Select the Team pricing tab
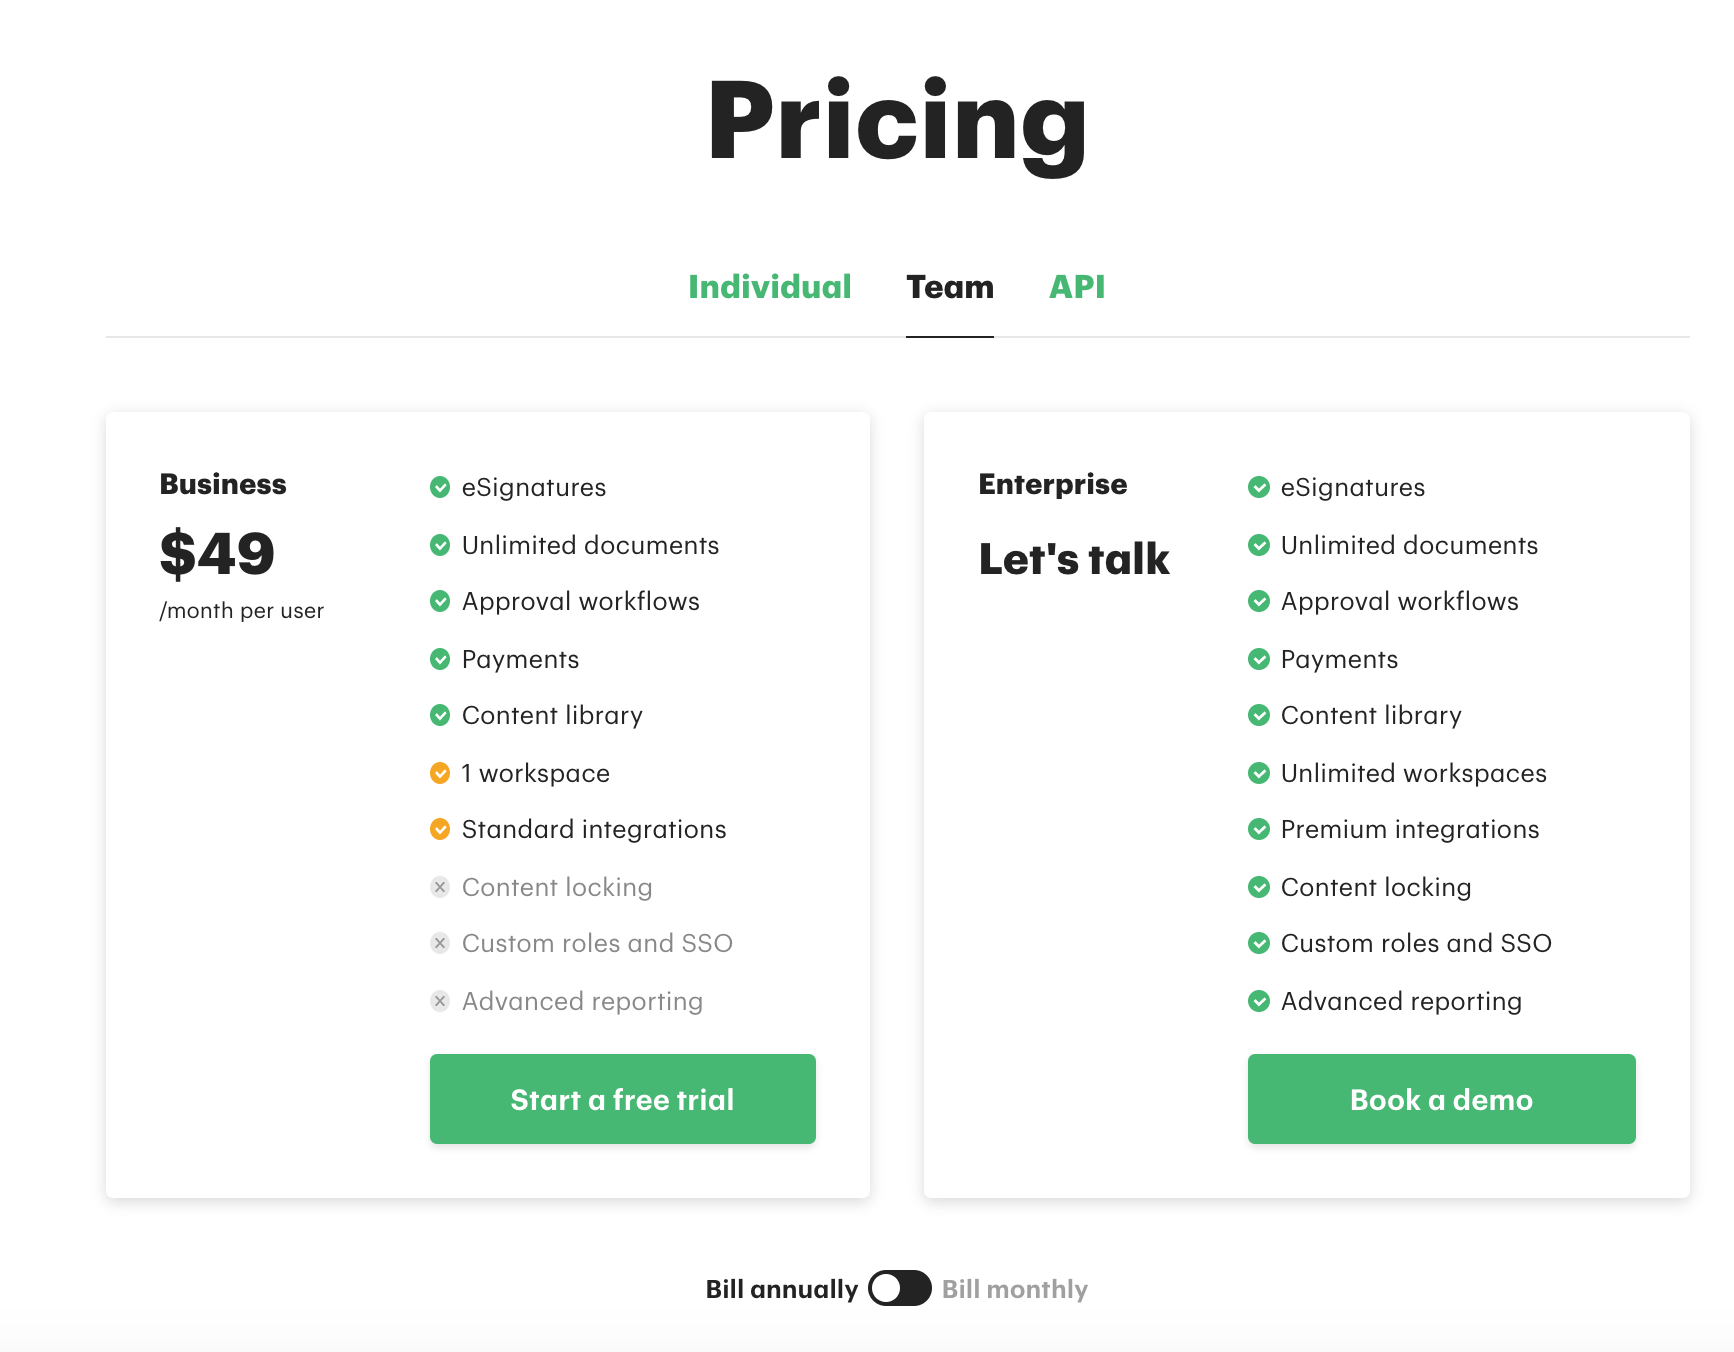Image resolution: width=1734 pixels, height=1352 pixels. click(949, 287)
